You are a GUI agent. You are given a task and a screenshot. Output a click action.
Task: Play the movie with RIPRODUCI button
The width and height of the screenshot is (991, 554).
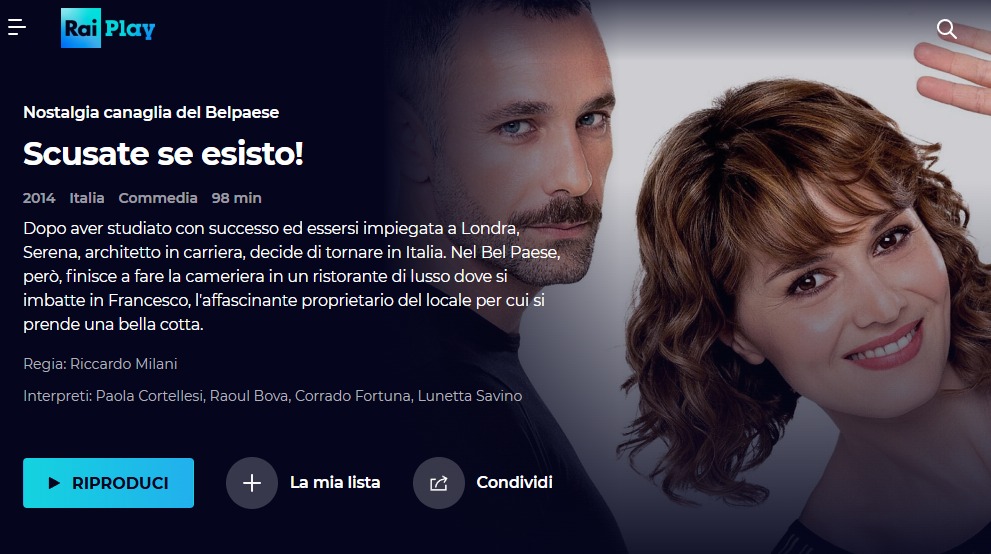point(109,483)
